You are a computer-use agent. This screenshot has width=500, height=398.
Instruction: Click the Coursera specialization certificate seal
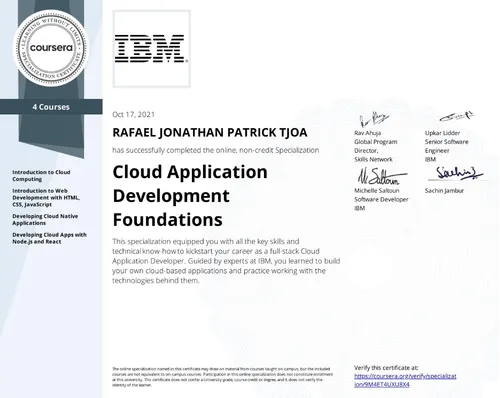pyautogui.click(x=51, y=48)
